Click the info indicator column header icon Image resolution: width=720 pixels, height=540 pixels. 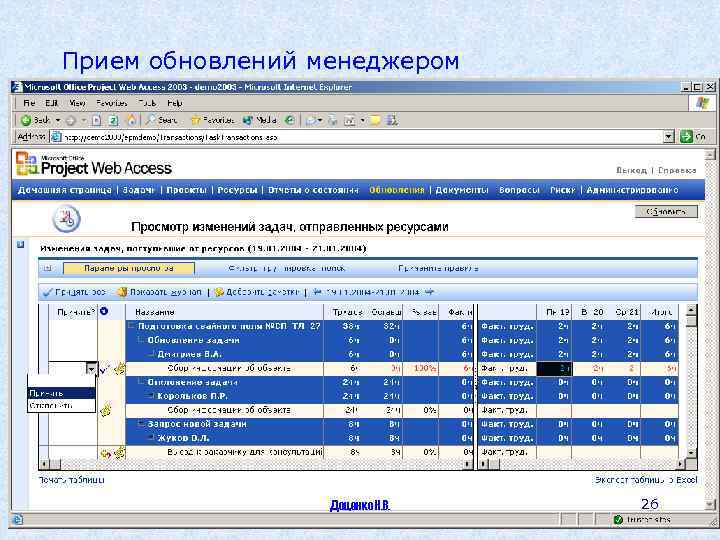coord(104,311)
